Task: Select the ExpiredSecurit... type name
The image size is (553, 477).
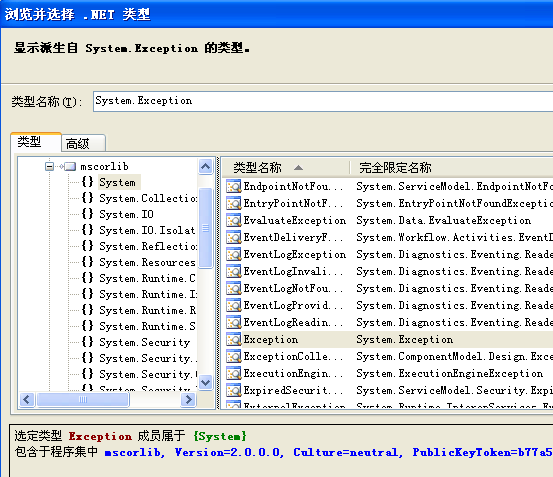Action: click(x=293, y=390)
